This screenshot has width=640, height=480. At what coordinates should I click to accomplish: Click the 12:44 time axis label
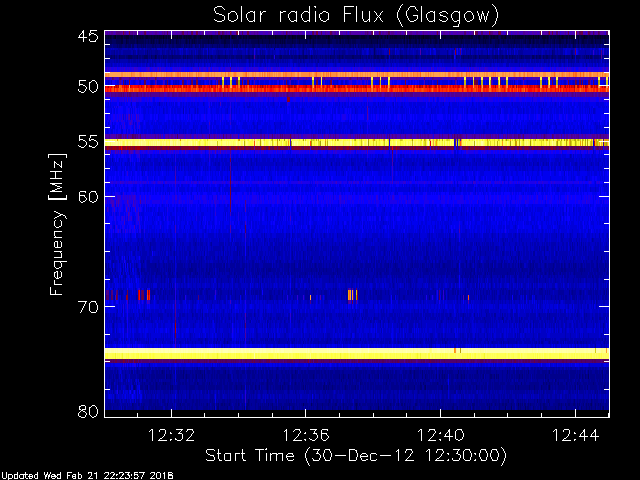576,435
